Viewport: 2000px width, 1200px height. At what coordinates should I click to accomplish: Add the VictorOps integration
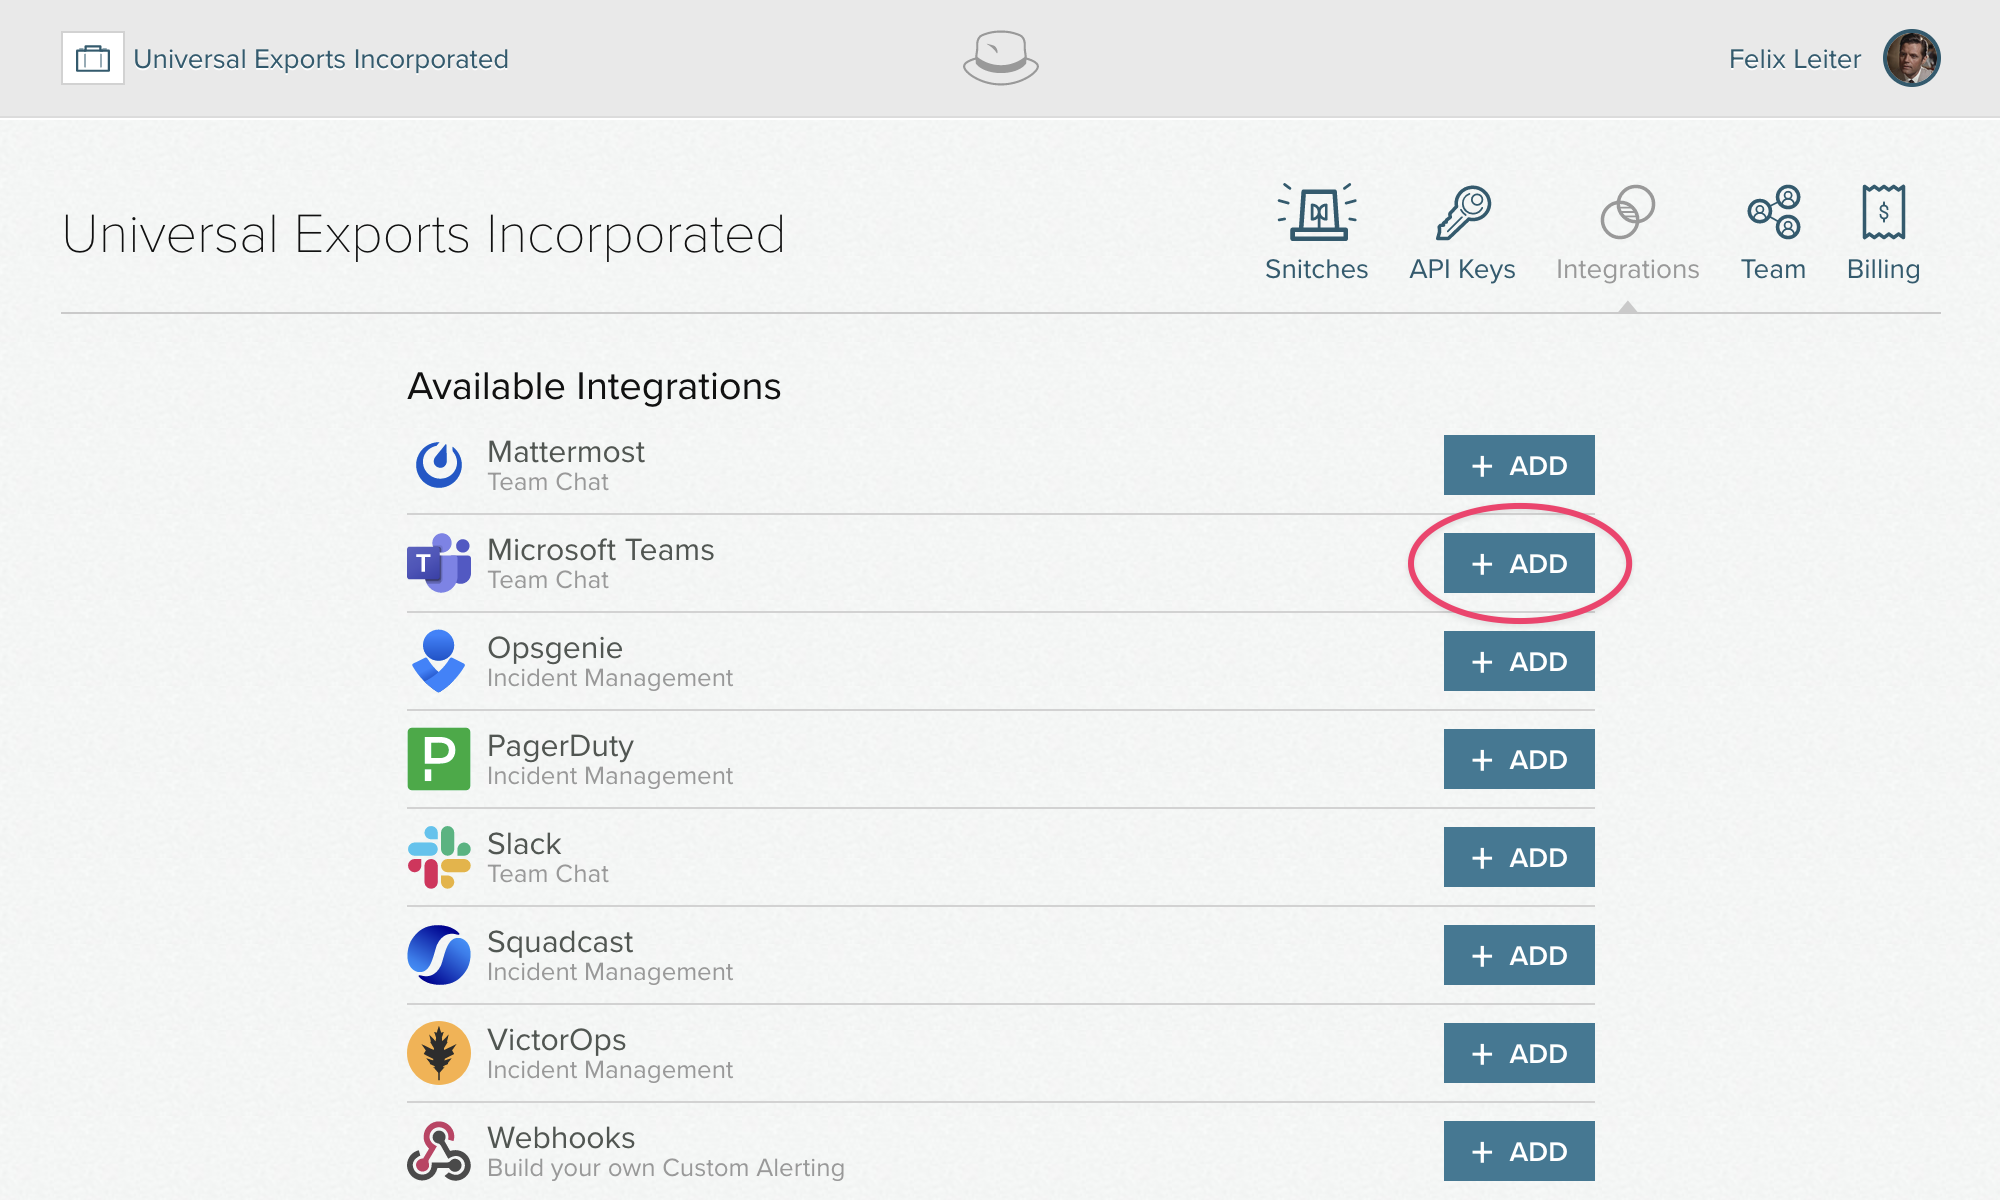1519,1053
